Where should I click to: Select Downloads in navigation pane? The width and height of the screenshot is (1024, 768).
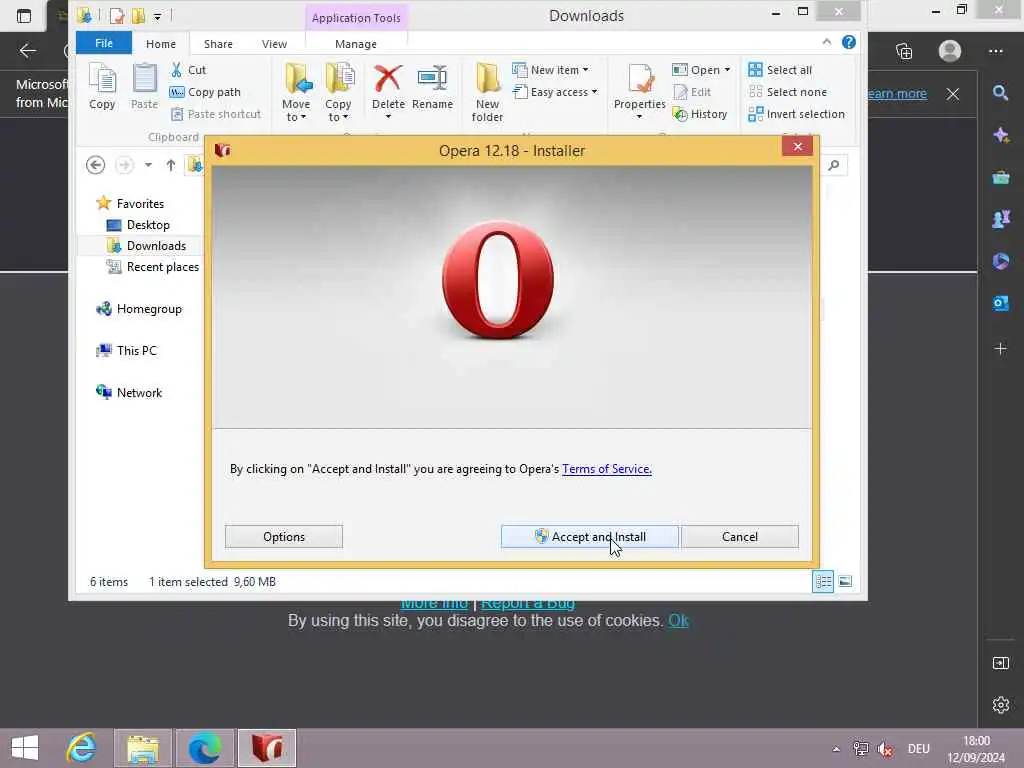point(146,246)
